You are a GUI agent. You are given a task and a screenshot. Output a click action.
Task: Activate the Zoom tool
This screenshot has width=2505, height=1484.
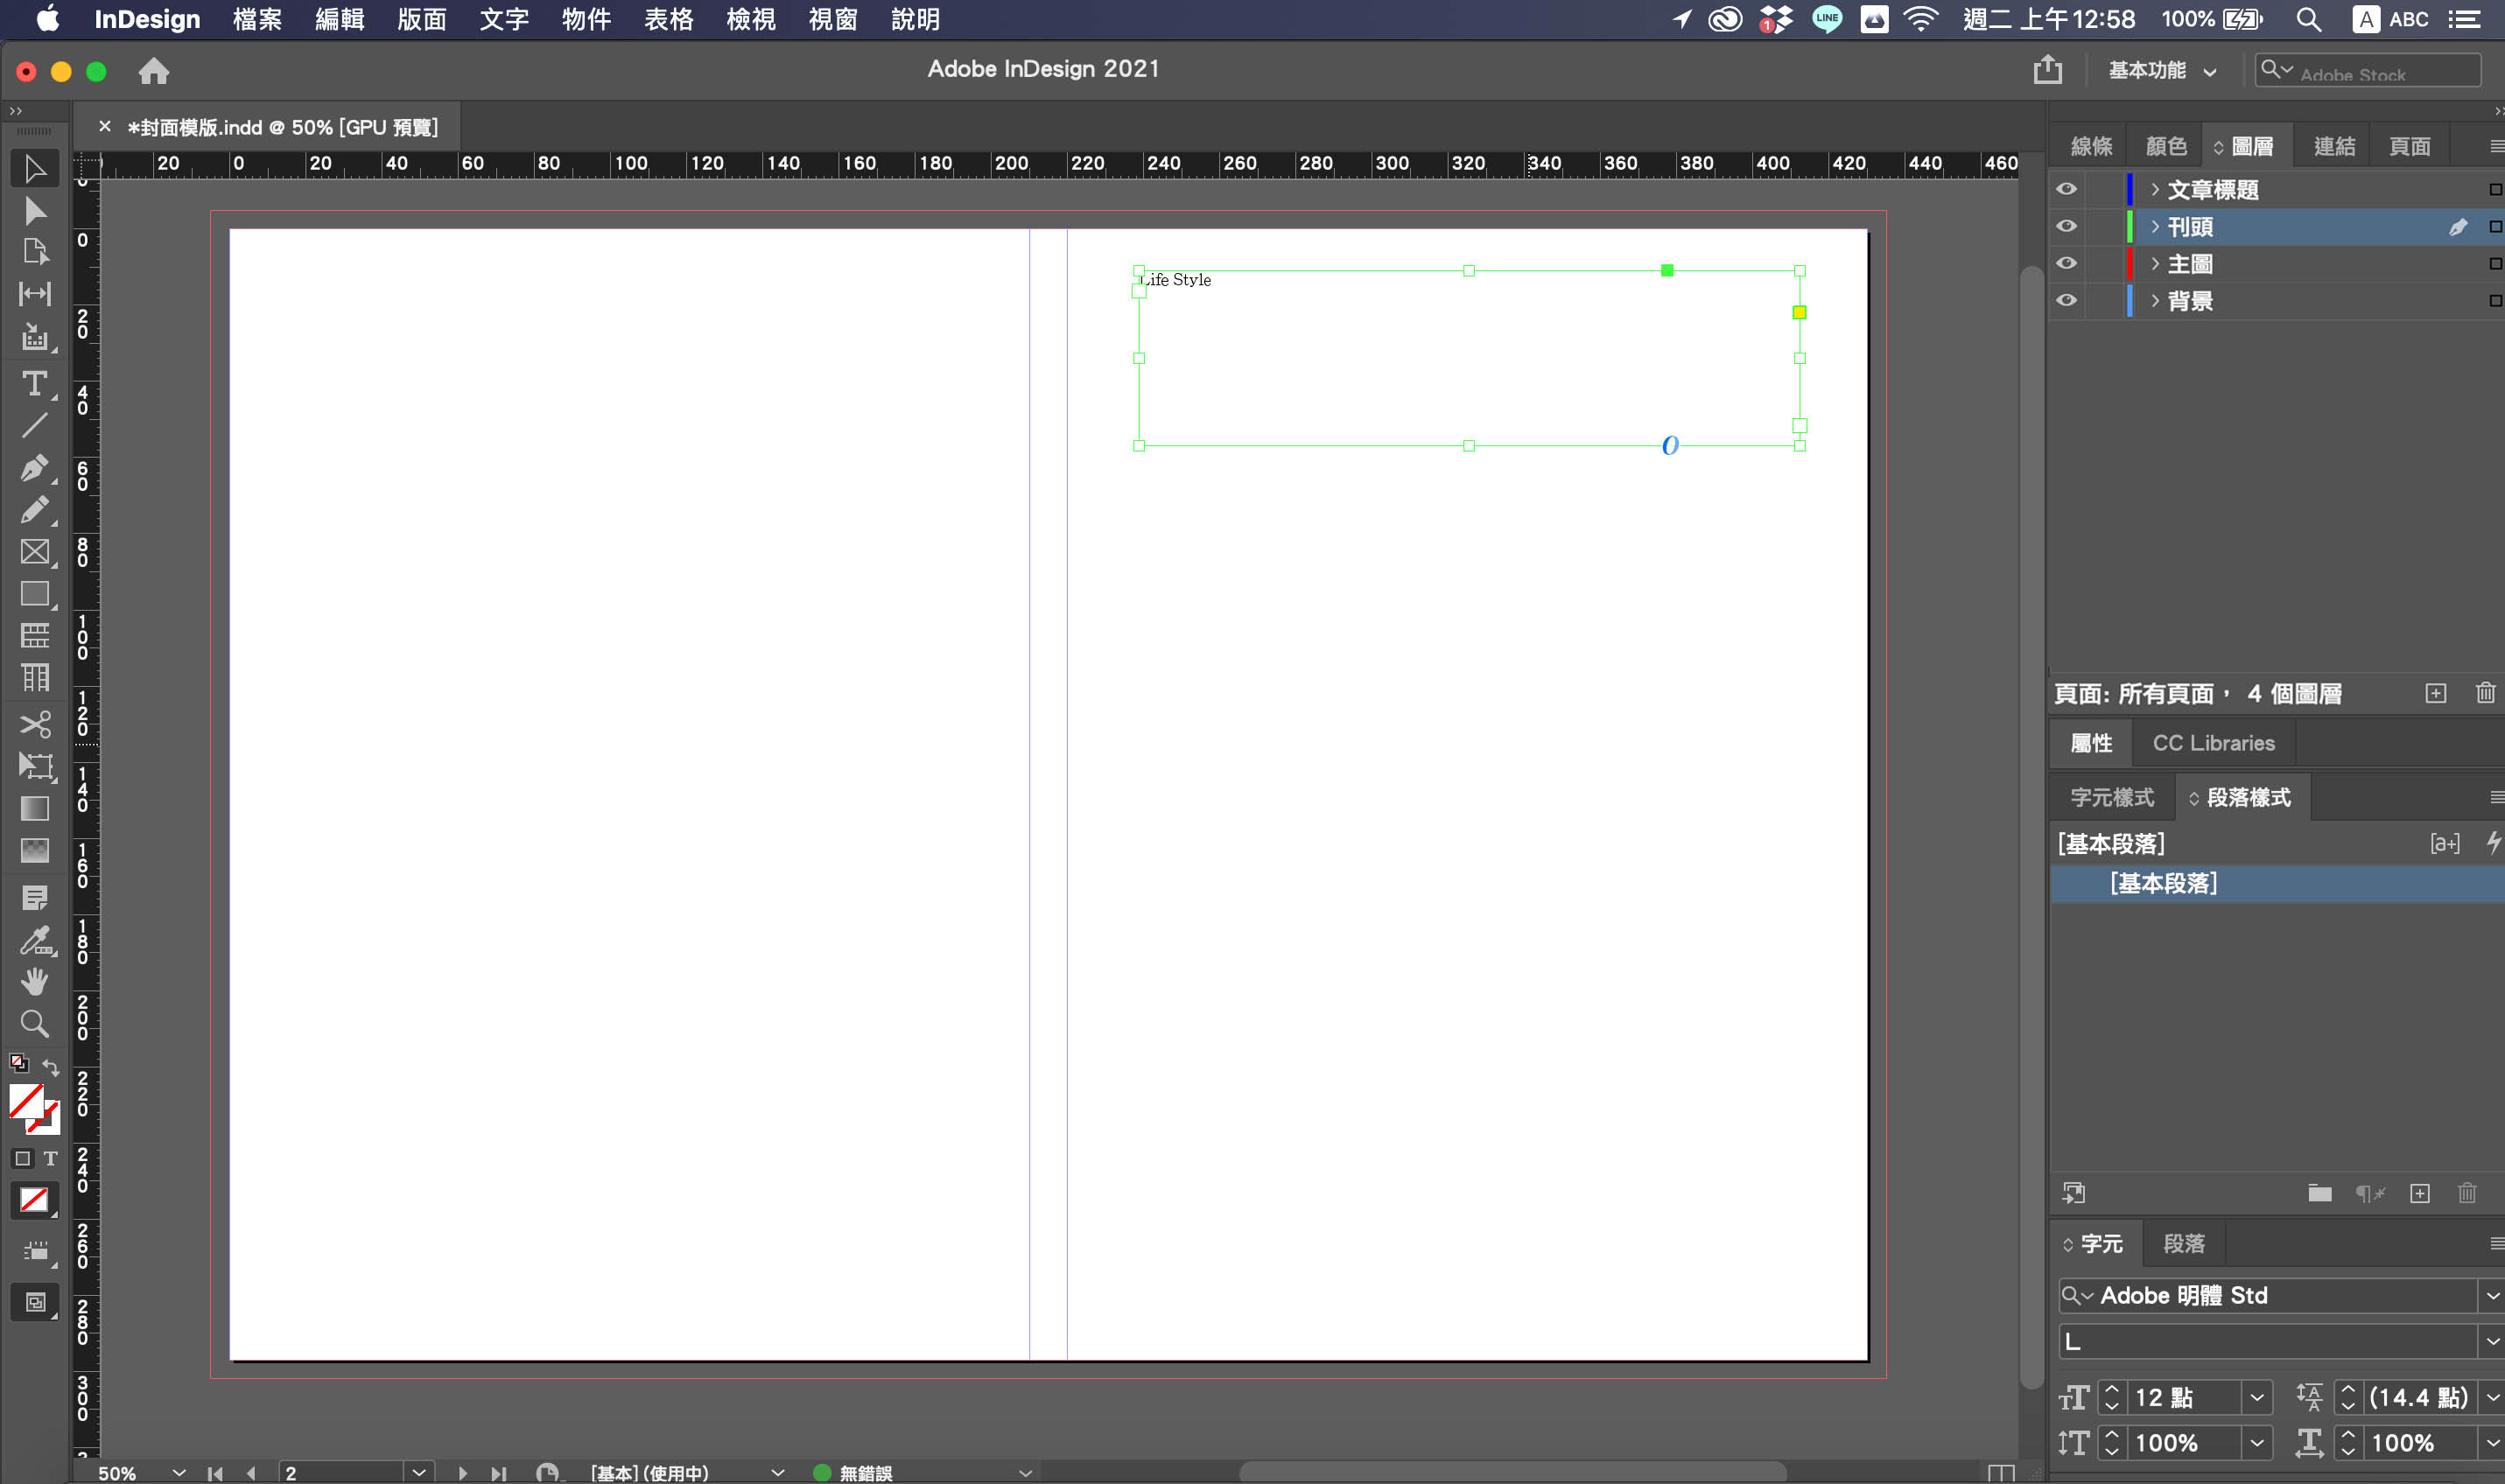click(34, 1024)
